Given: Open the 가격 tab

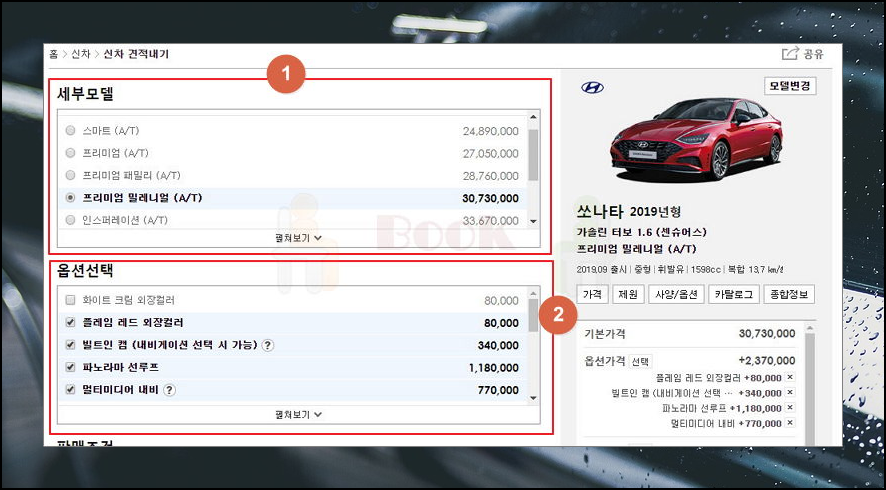Looking at the screenshot, I should (x=592, y=294).
